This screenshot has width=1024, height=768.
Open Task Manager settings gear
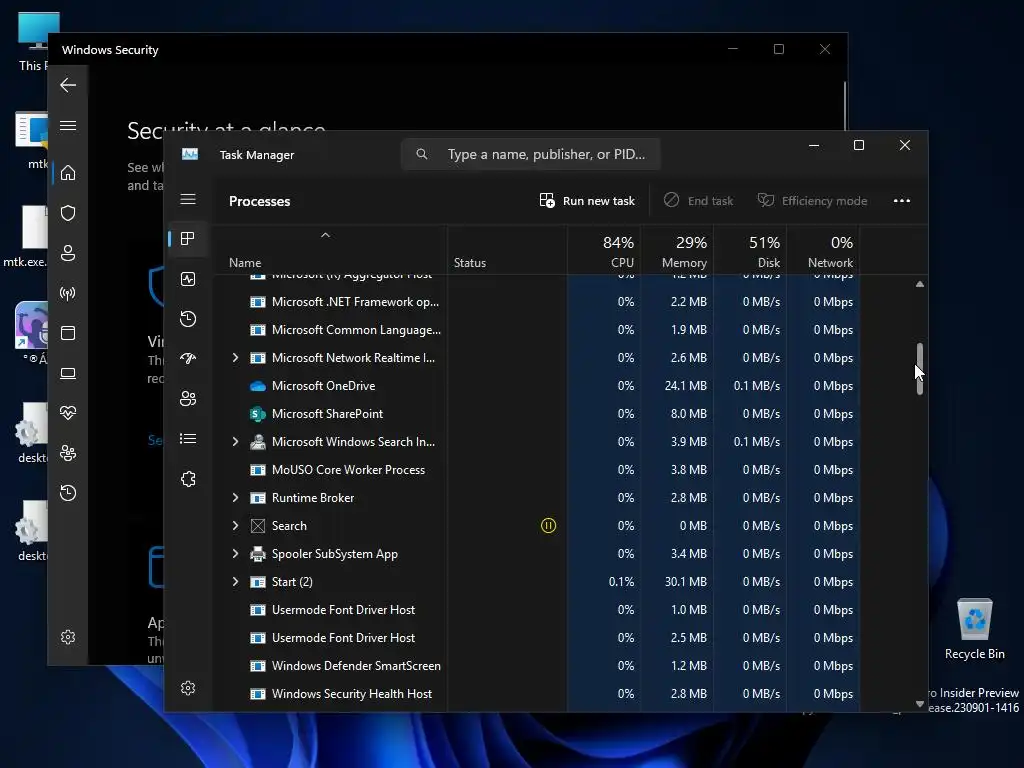pos(188,688)
